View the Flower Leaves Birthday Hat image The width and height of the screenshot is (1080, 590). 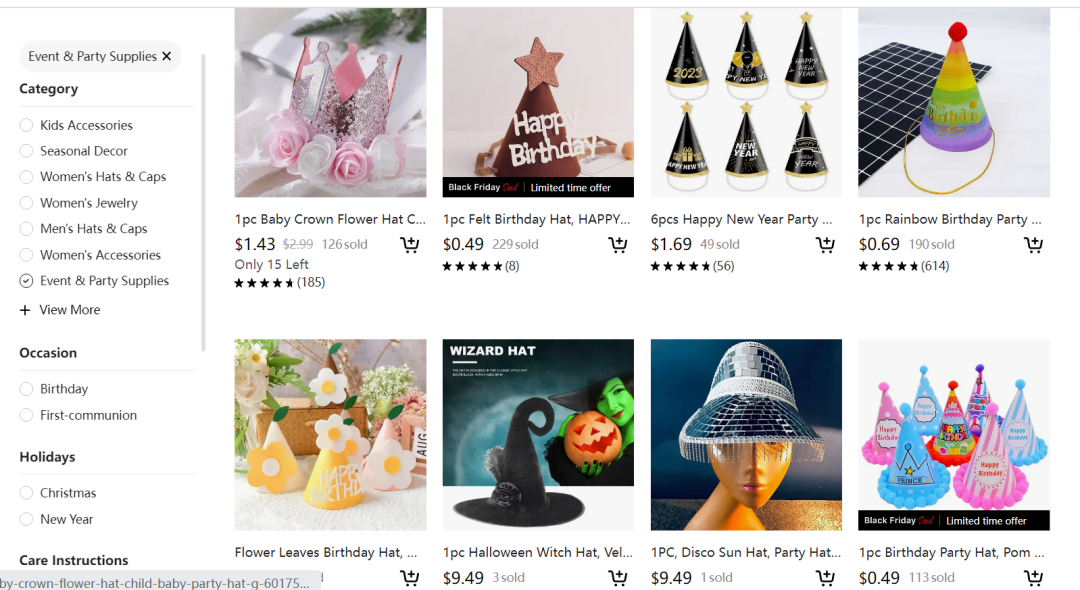point(330,434)
